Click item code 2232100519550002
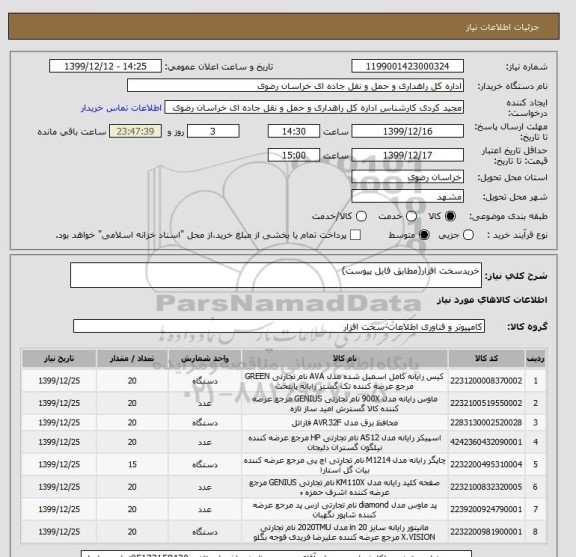 [x=486, y=403]
